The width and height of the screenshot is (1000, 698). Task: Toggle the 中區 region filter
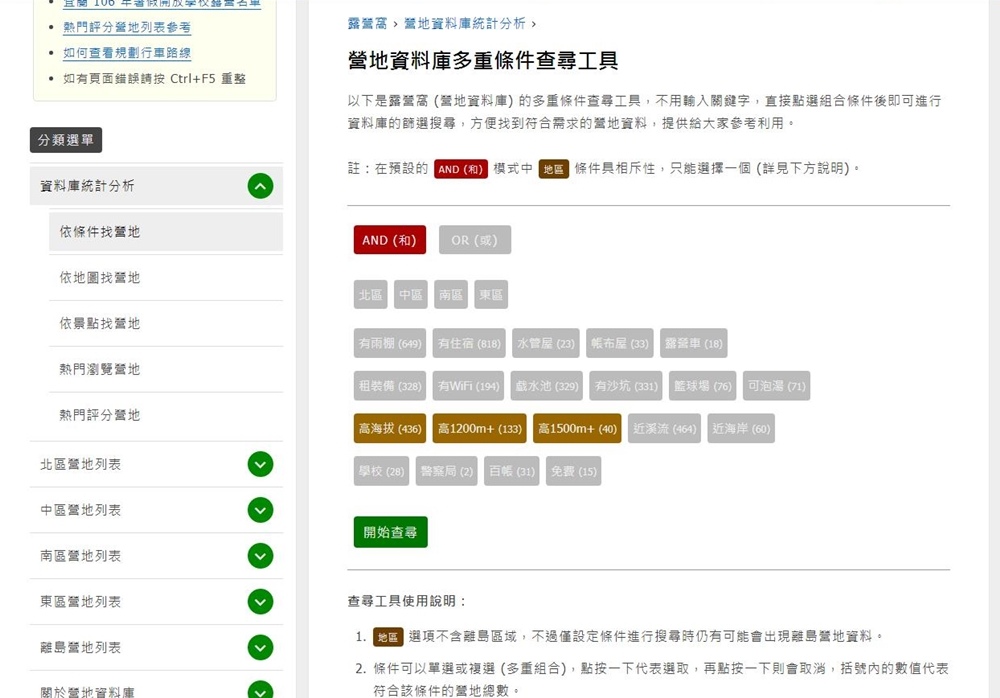pyautogui.click(x=411, y=295)
